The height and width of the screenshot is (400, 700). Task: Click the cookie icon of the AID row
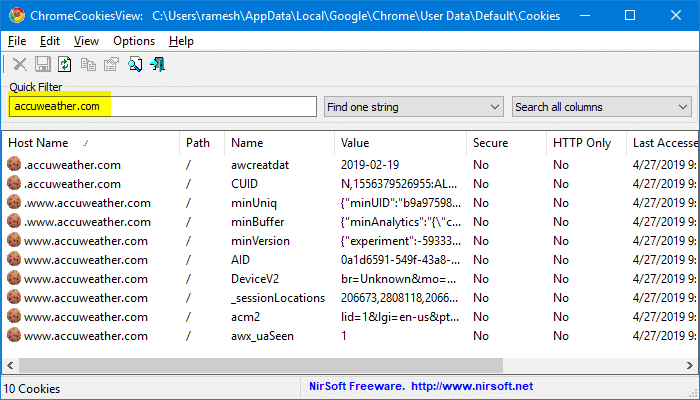tap(14, 259)
